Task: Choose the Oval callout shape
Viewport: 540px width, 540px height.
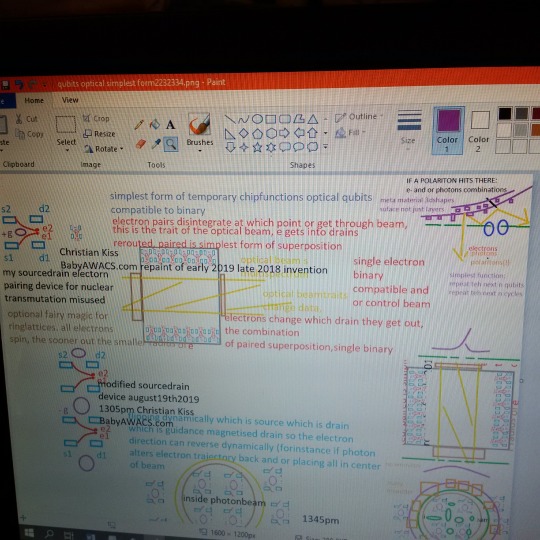Action: 299,147
